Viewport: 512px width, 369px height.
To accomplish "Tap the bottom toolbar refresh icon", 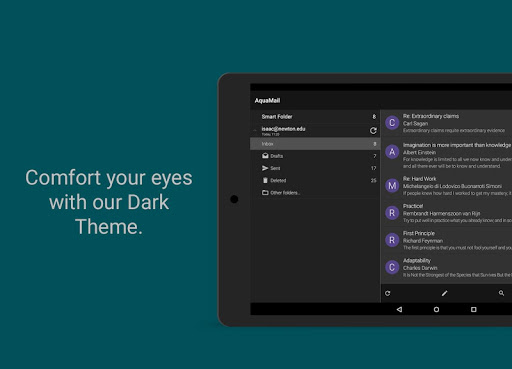I will coord(387,293).
